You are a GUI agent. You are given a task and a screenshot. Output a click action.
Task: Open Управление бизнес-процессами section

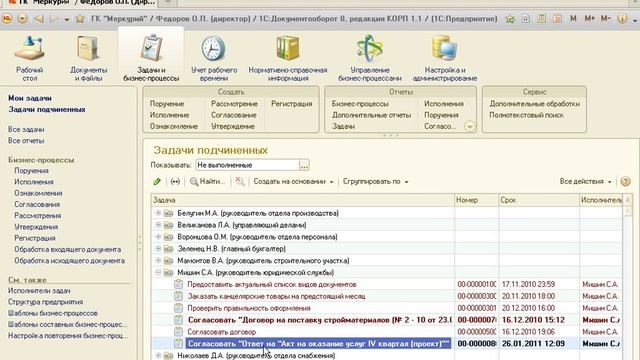point(370,58)
